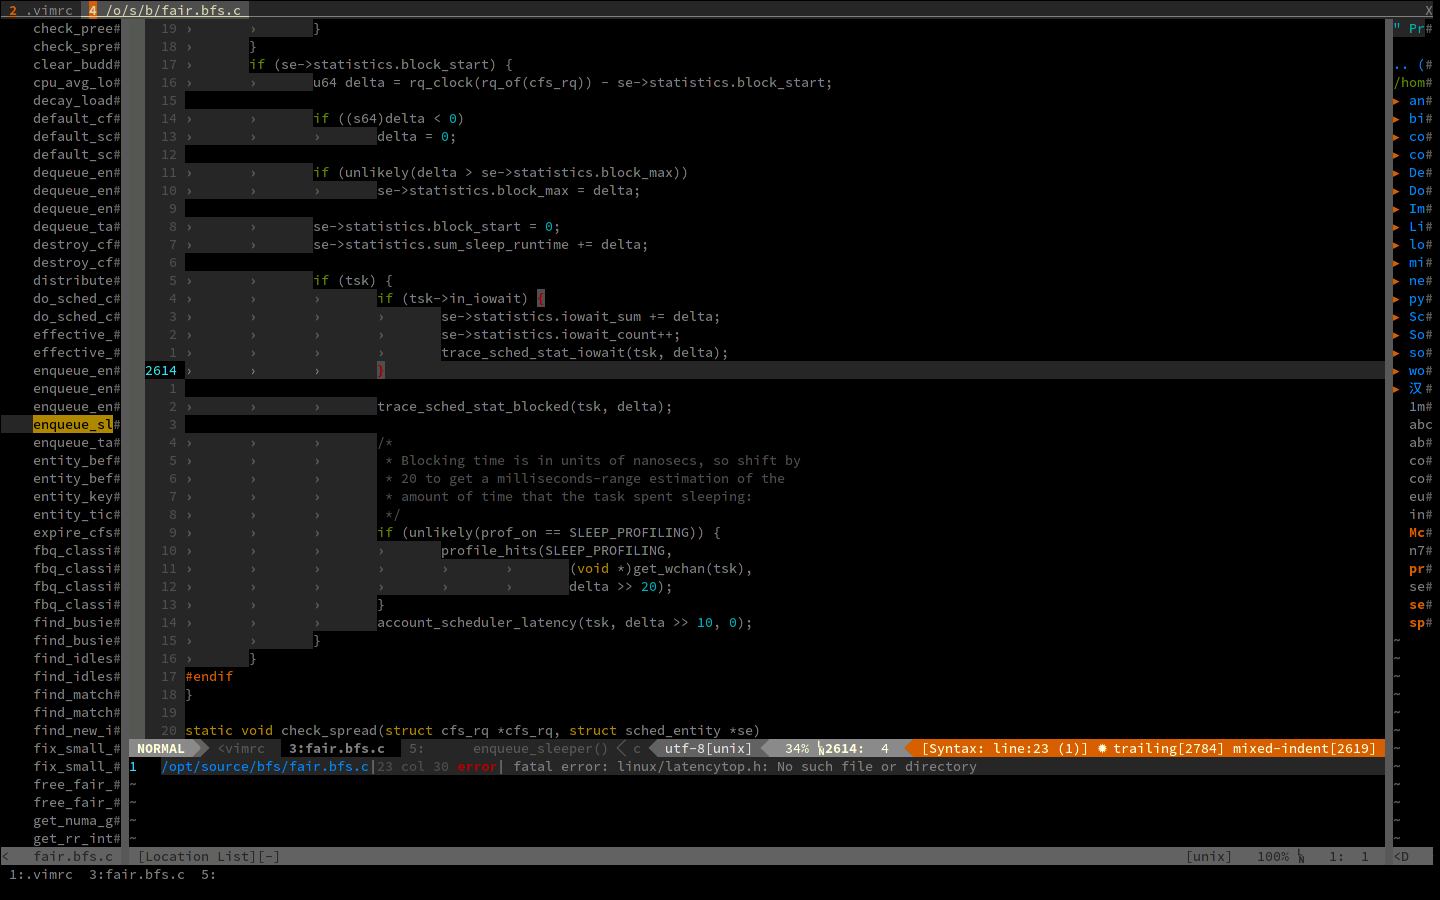Expand the 'Li' folder in the file tree
This screenshot has height=900, width=1440.
tap(1396, 227)
